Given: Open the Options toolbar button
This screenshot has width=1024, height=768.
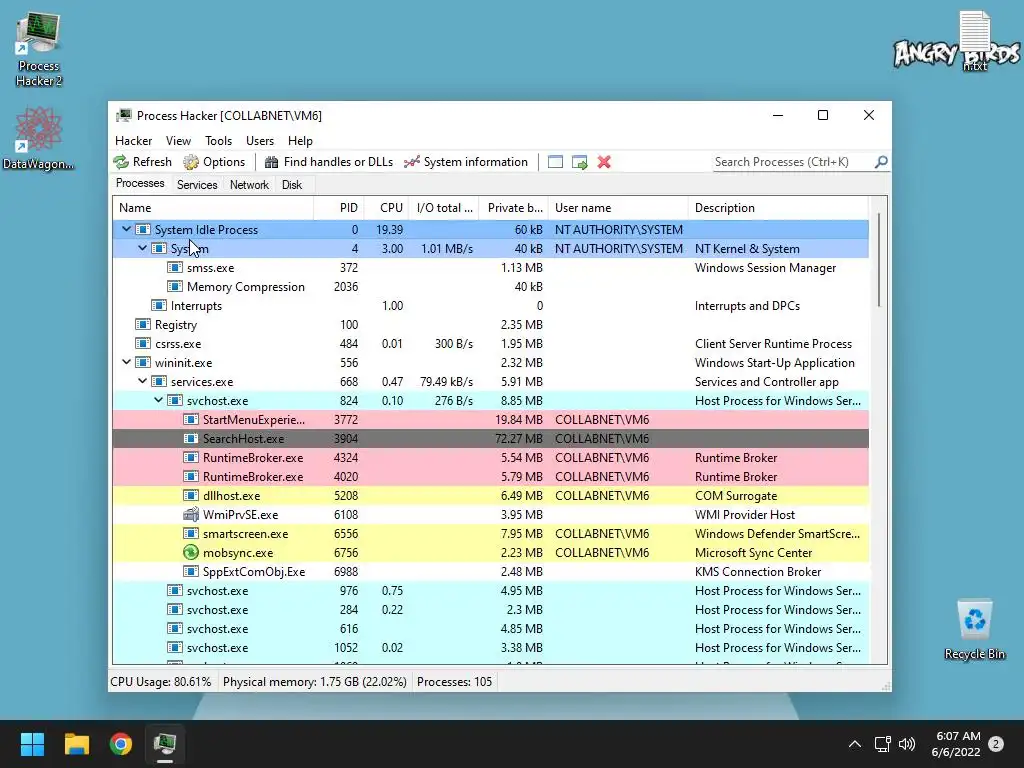Looking at the screenshot, I should click(x=214, y=162).
